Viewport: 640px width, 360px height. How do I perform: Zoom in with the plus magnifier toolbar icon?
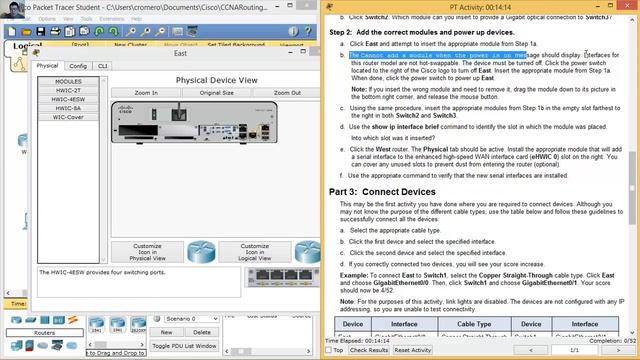click(x=131, y=31)
